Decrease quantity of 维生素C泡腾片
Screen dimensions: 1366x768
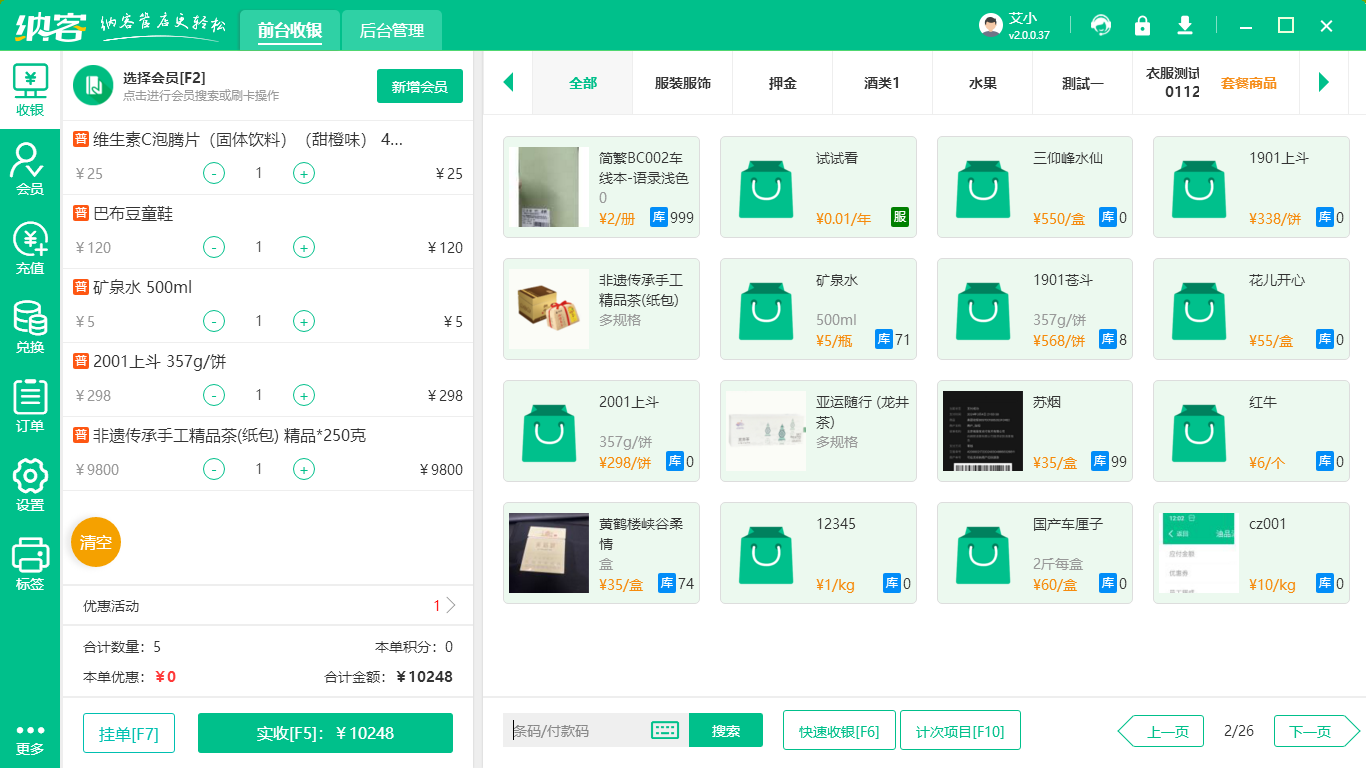214,173
